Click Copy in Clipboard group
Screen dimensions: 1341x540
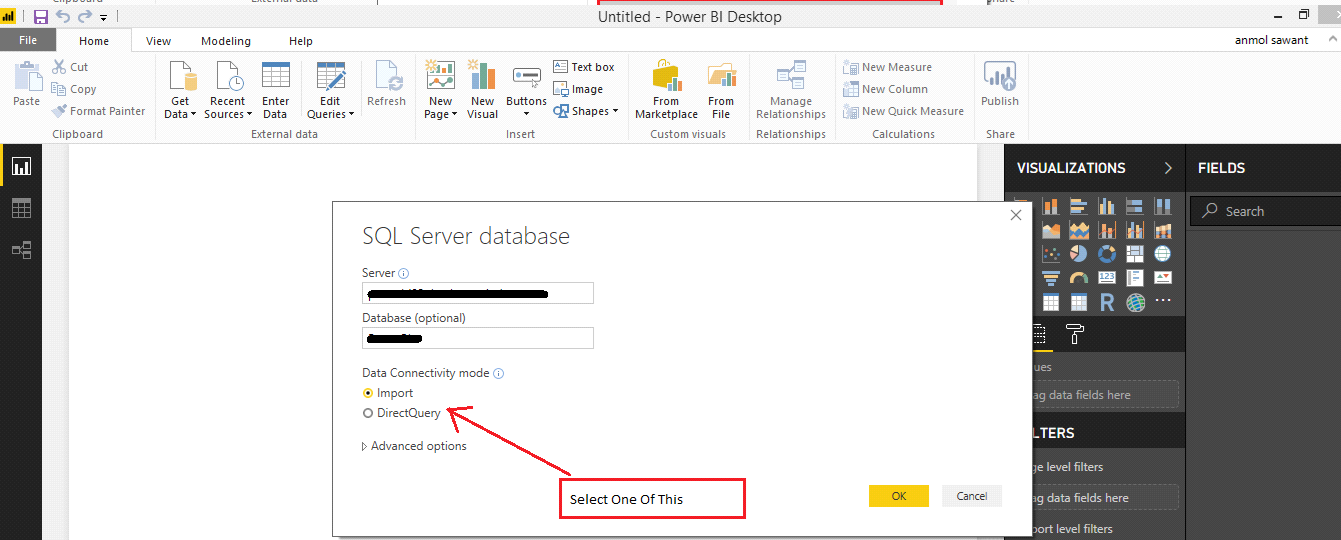click(74, 89)
